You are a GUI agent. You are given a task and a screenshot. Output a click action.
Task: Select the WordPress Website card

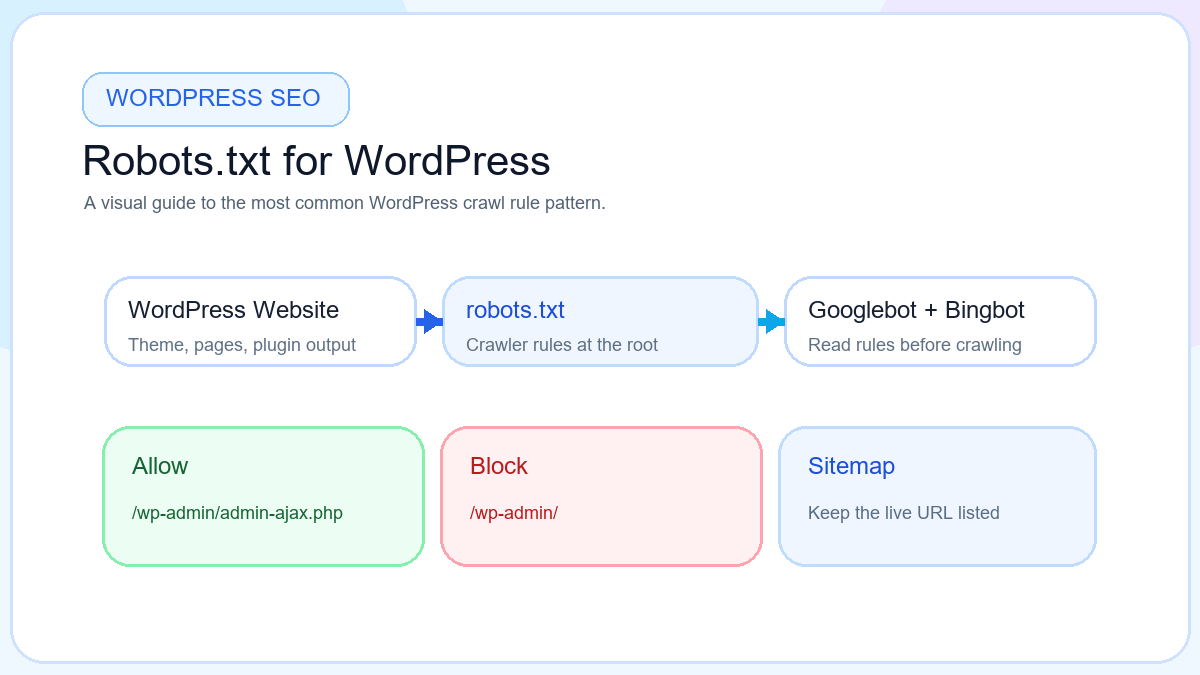coord(260,321)
